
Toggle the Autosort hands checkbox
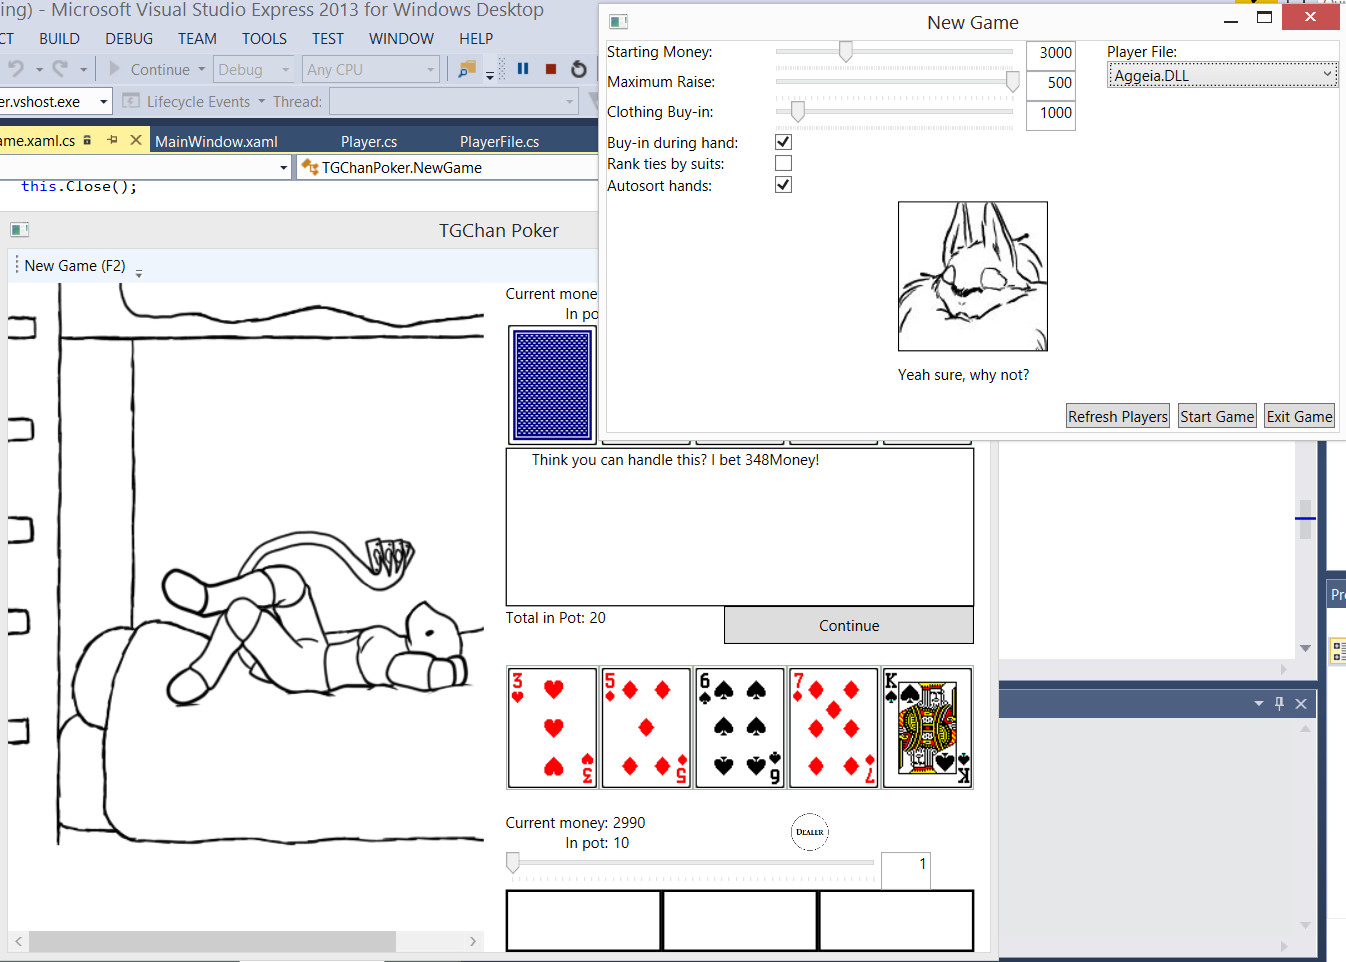784,185
